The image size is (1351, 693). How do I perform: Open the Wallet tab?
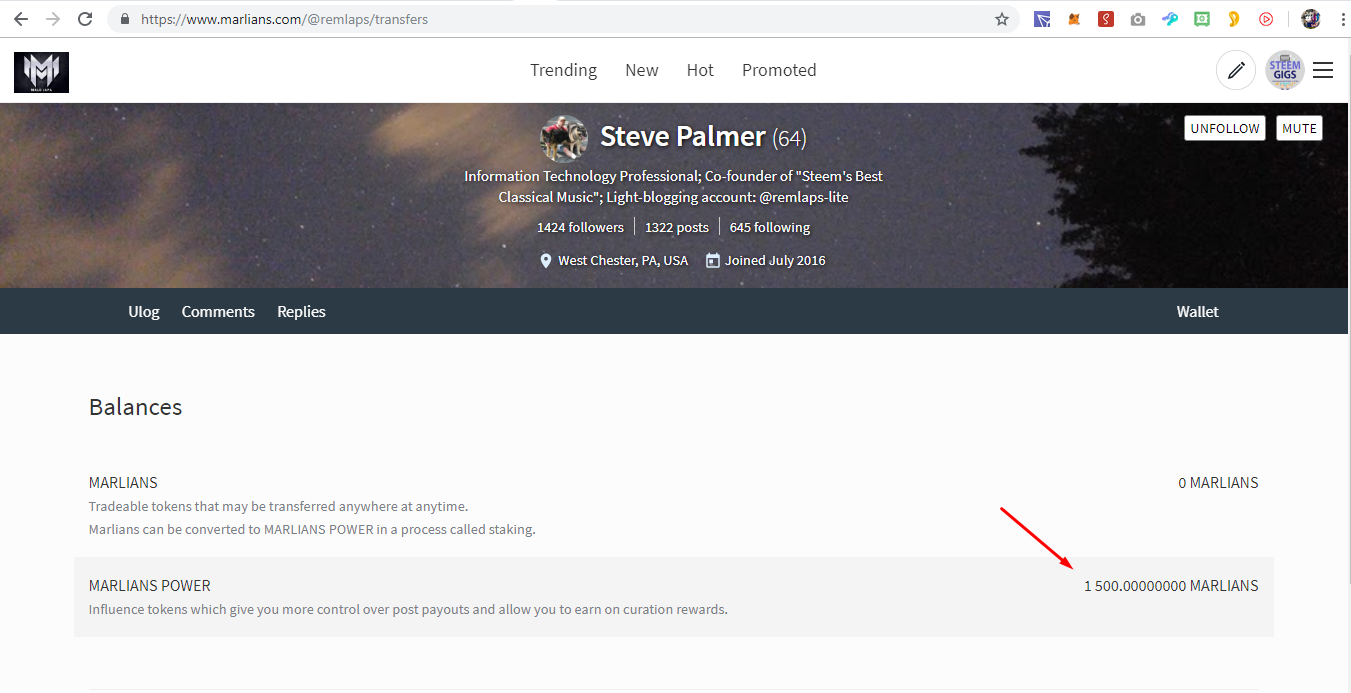point(1197,311)
